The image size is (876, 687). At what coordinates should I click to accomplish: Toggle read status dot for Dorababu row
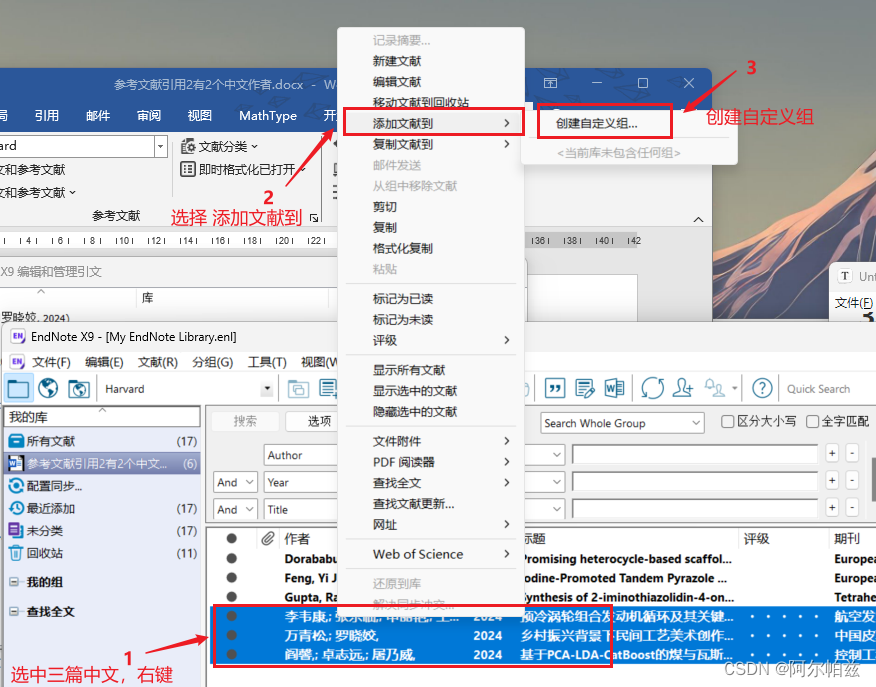231,558
